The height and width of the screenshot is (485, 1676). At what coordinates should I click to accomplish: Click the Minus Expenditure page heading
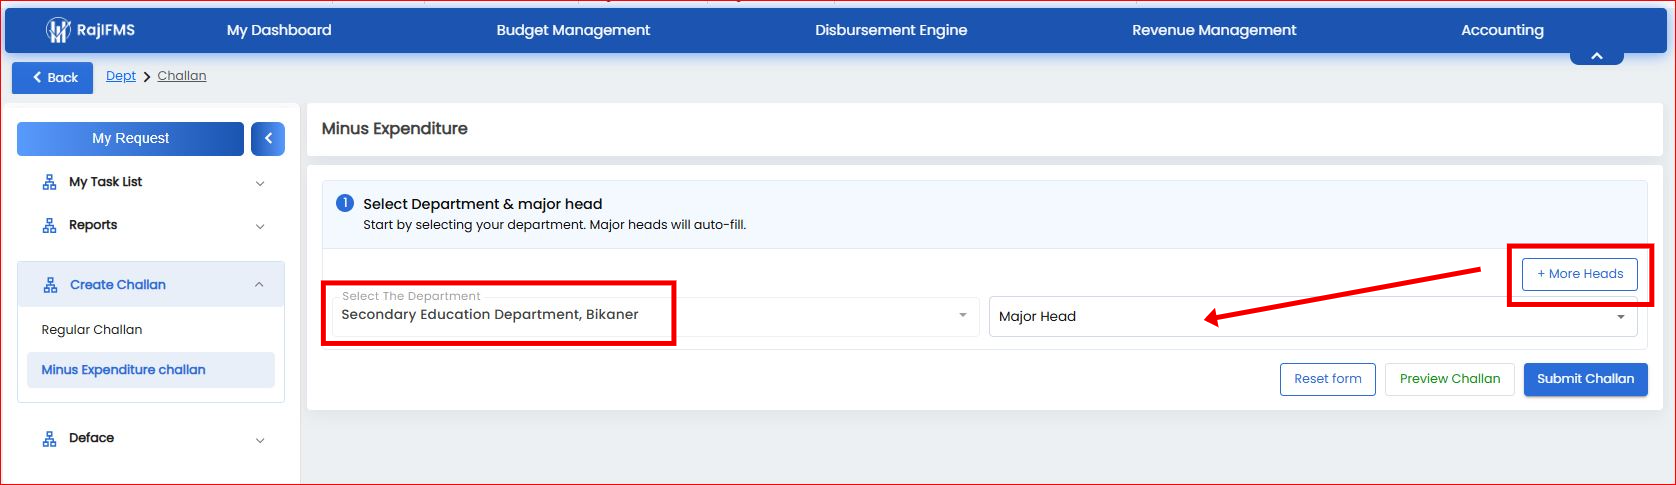pos(395,129)
